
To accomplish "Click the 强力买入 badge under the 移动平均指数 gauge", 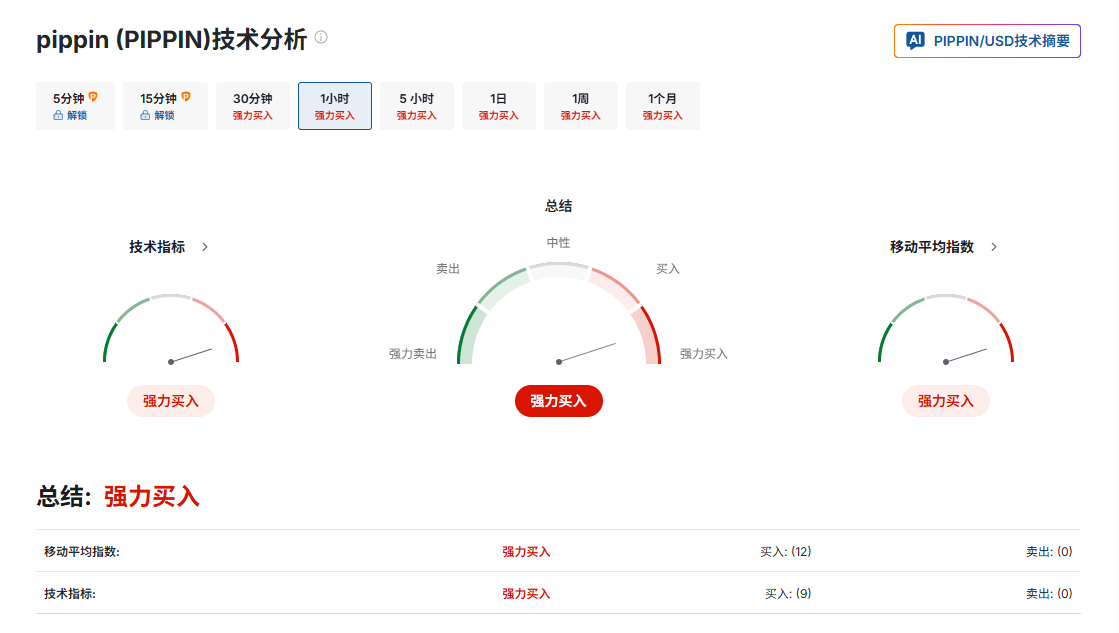I will coord(946,401).
